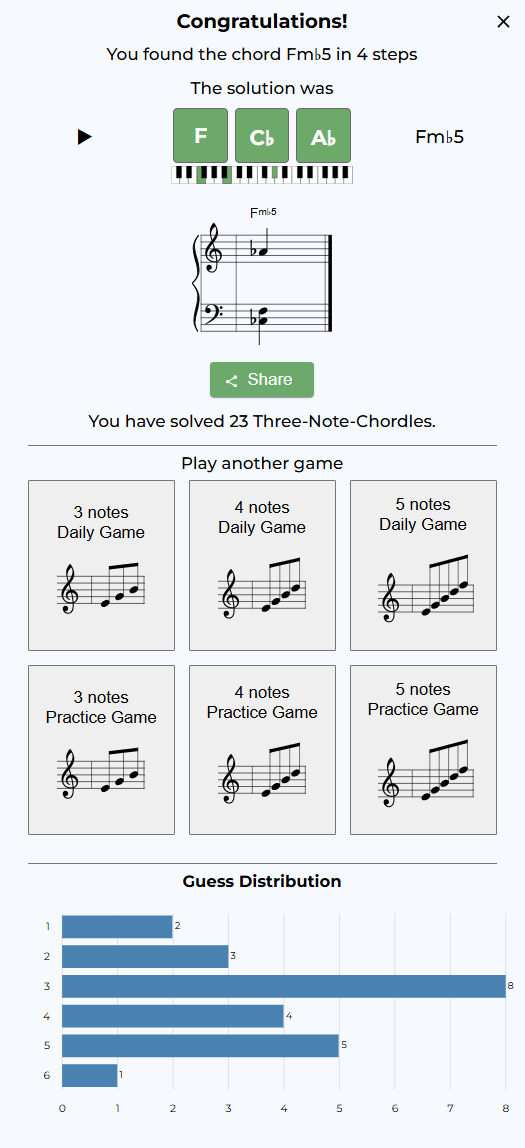Click the share icon inside Share button
Viewport: 525px width, 1148px height.
click(x=231, y=381)
